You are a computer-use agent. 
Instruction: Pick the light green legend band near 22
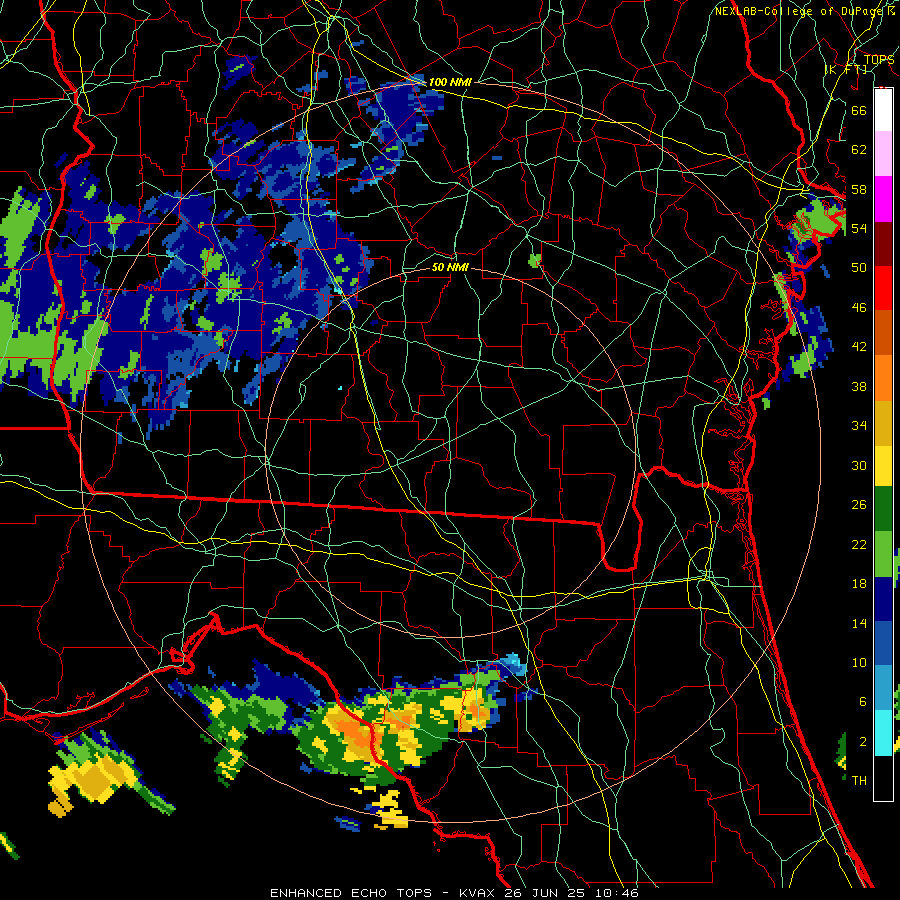click(x=883, y=554)
